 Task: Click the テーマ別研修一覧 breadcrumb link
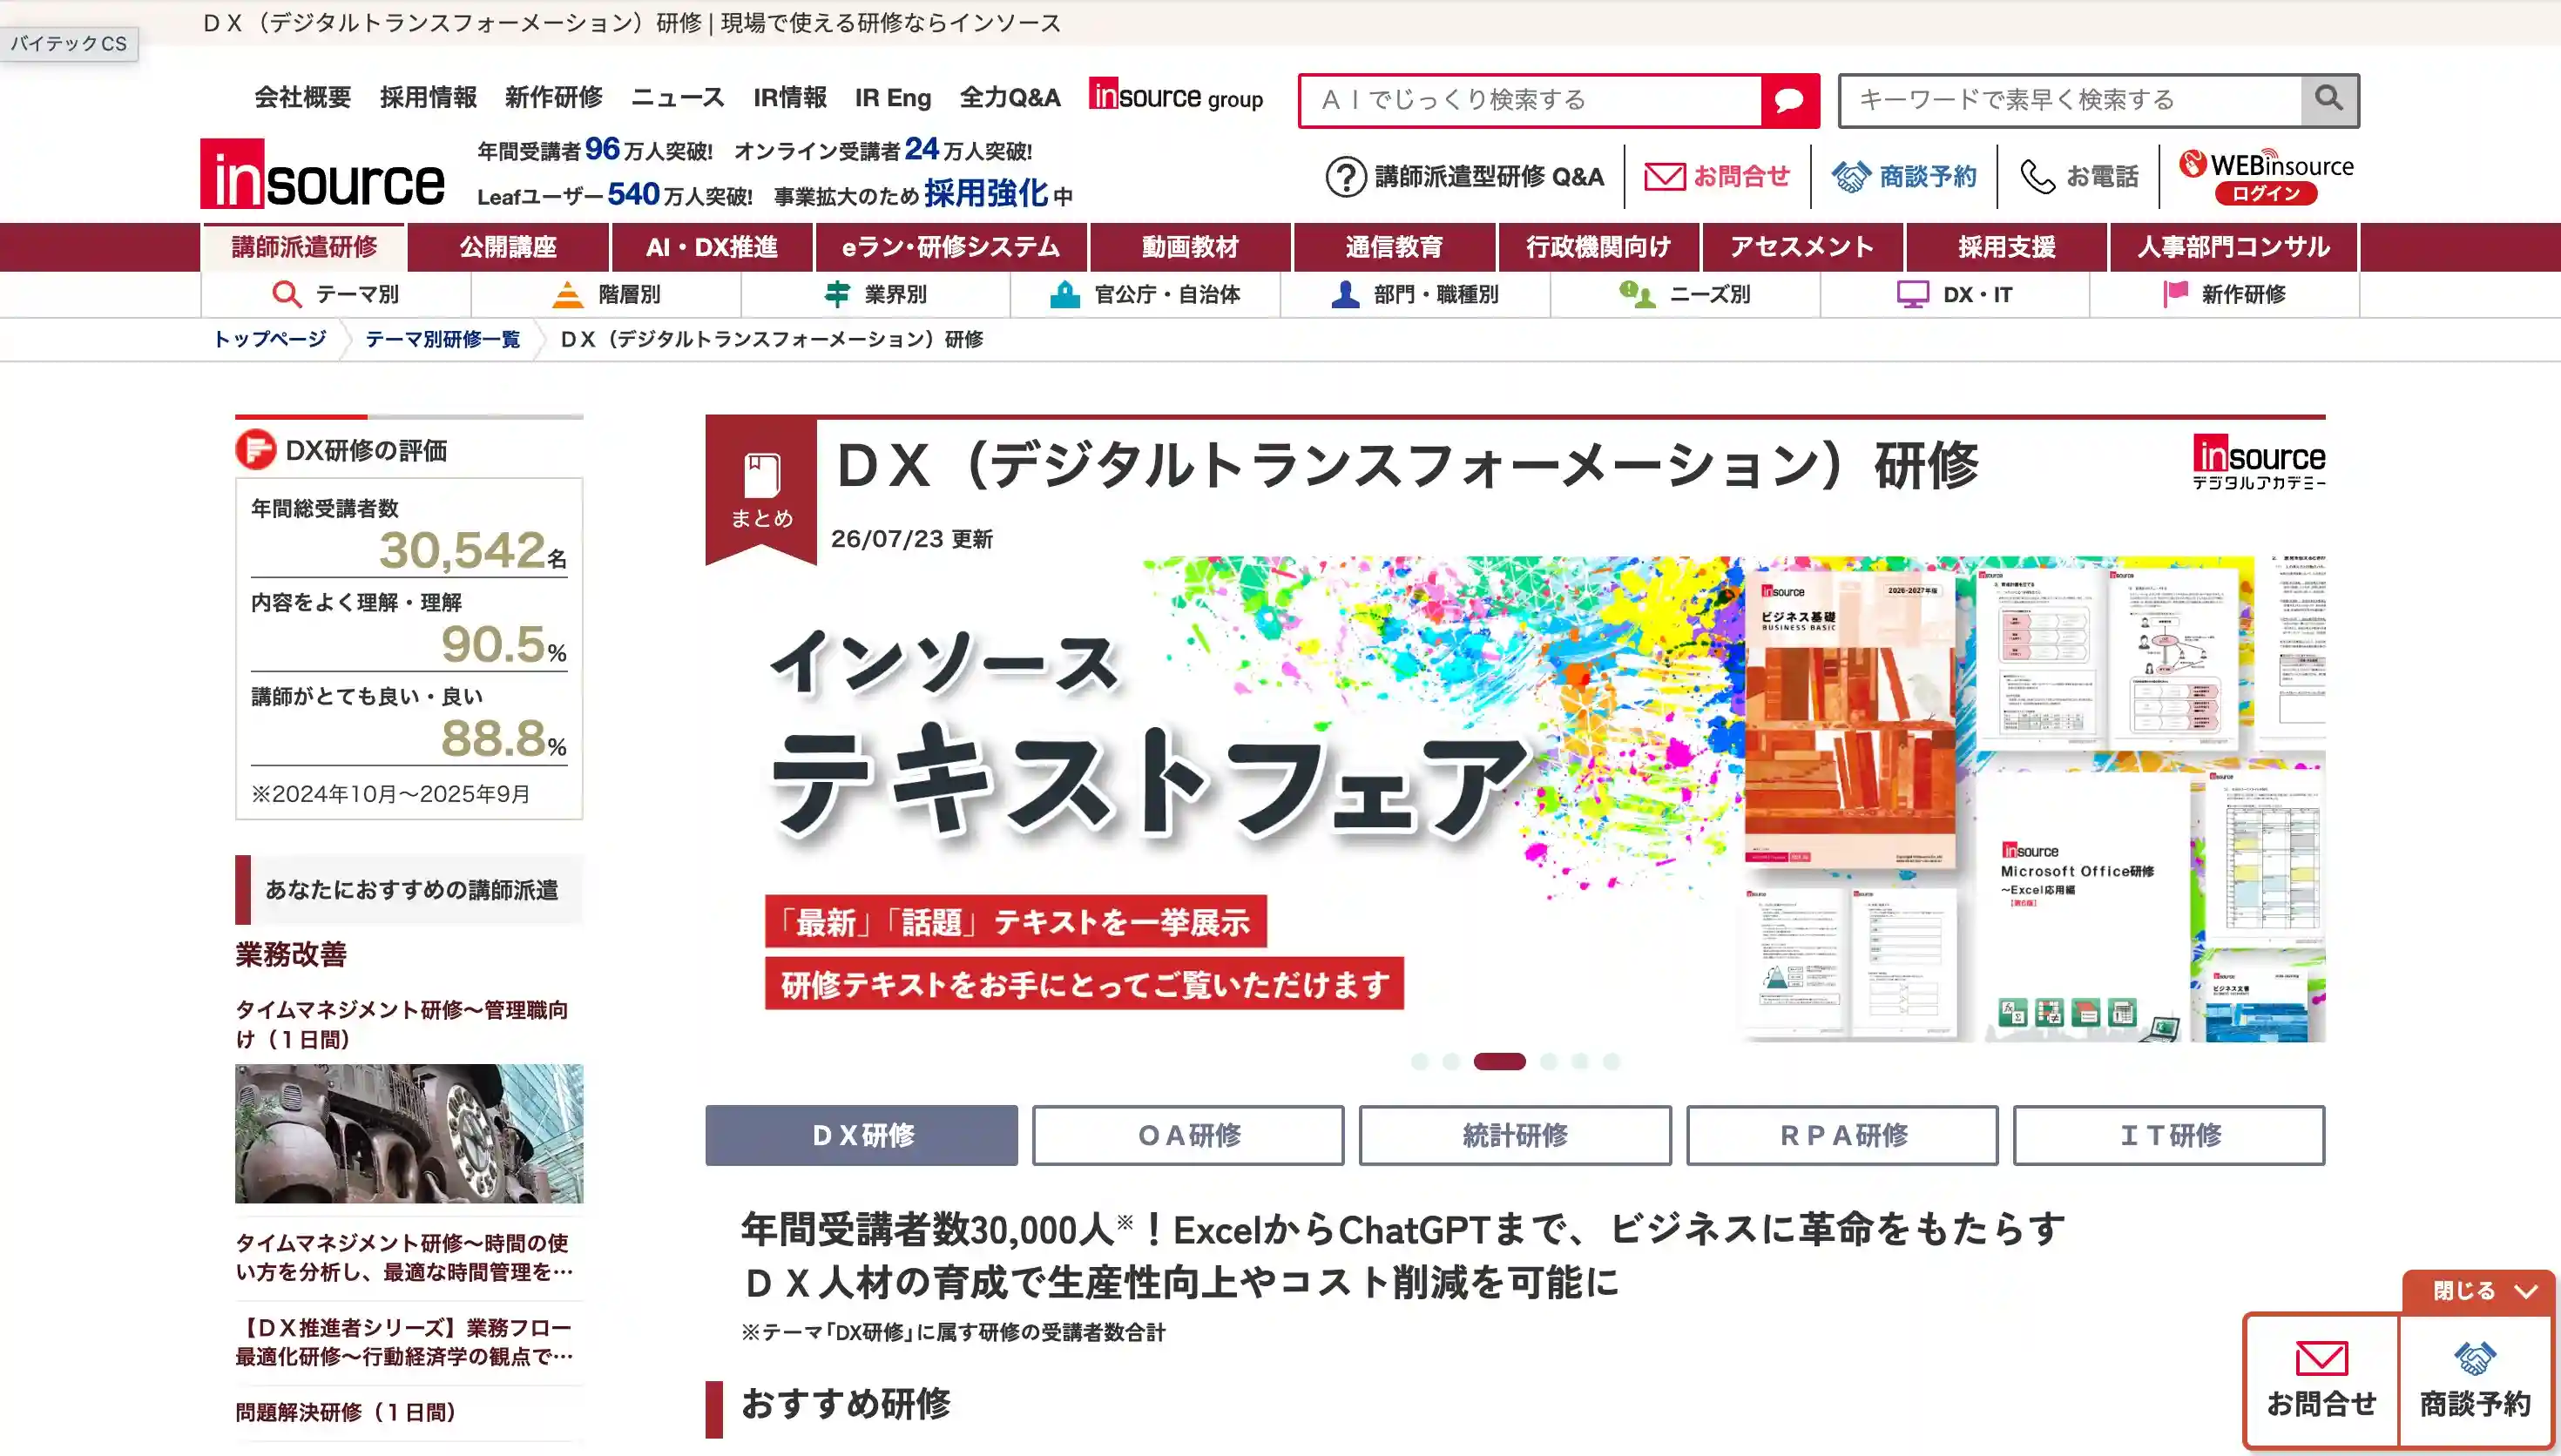pos(443,339)
